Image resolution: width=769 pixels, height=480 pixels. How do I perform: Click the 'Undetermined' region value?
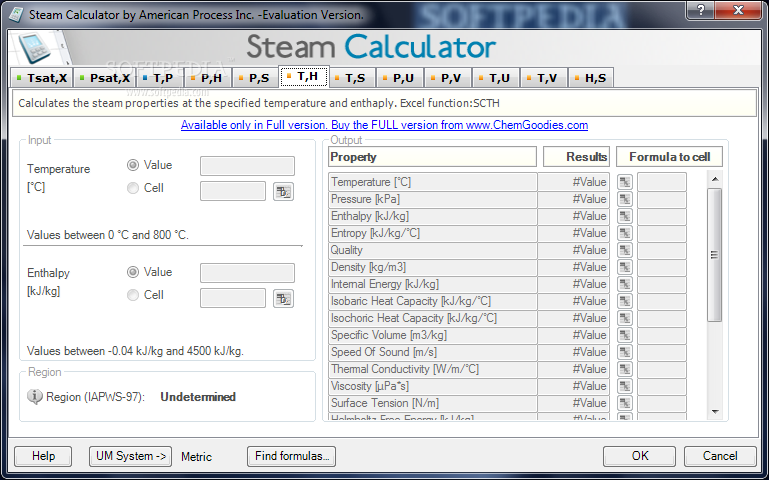point(198,397)
